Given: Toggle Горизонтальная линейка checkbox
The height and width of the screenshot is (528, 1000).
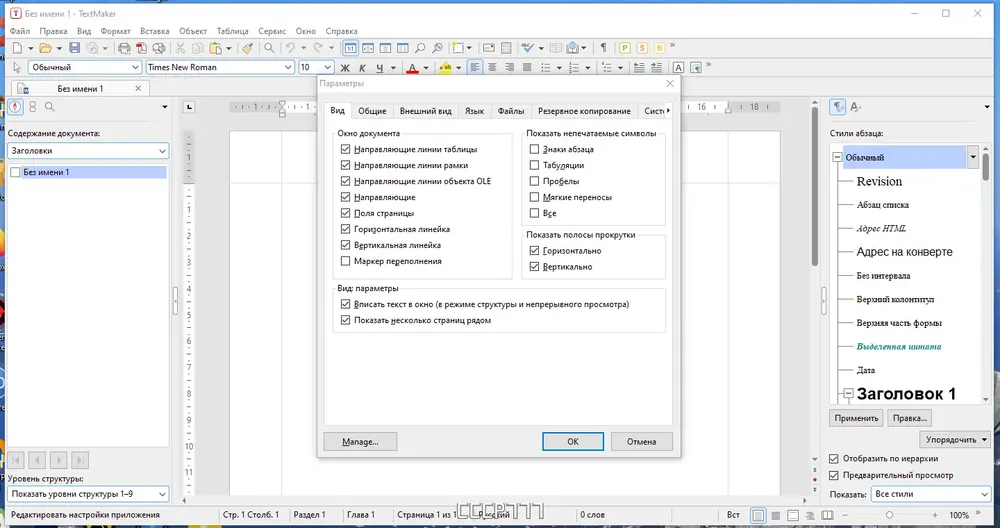Looking at the screenshot, I should 346,229.
